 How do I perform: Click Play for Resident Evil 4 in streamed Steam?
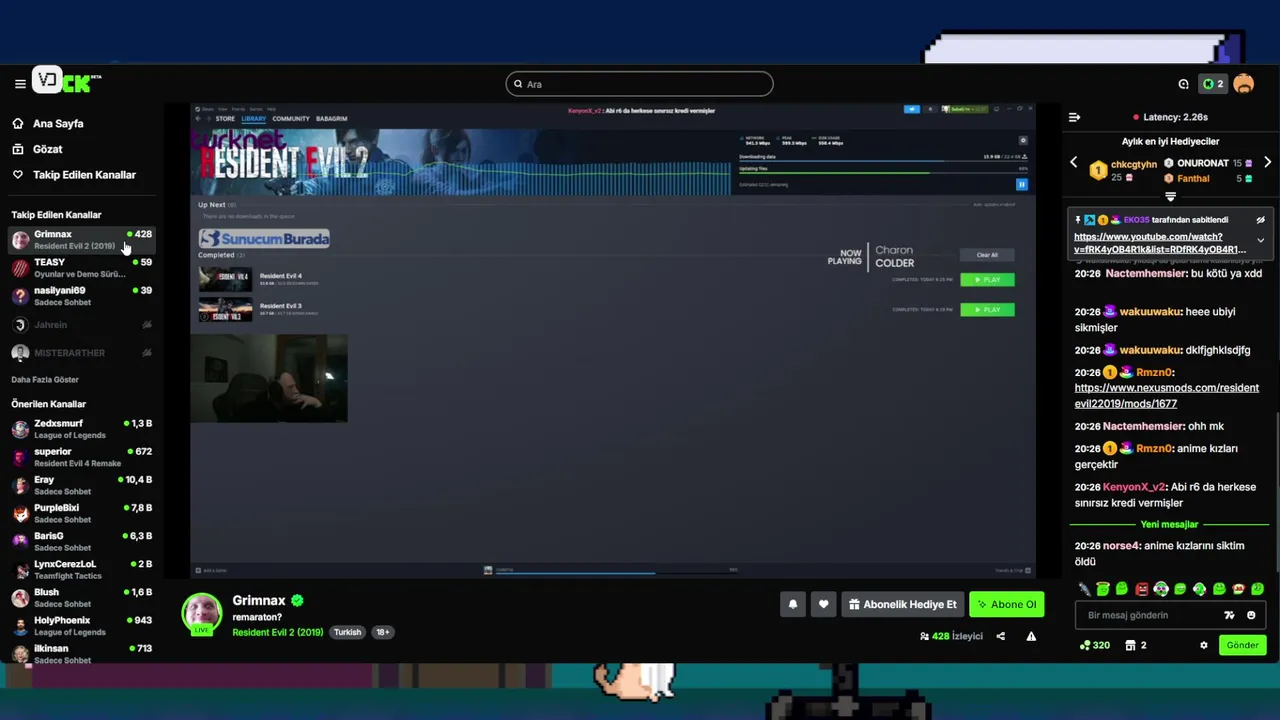click(987, 280)
